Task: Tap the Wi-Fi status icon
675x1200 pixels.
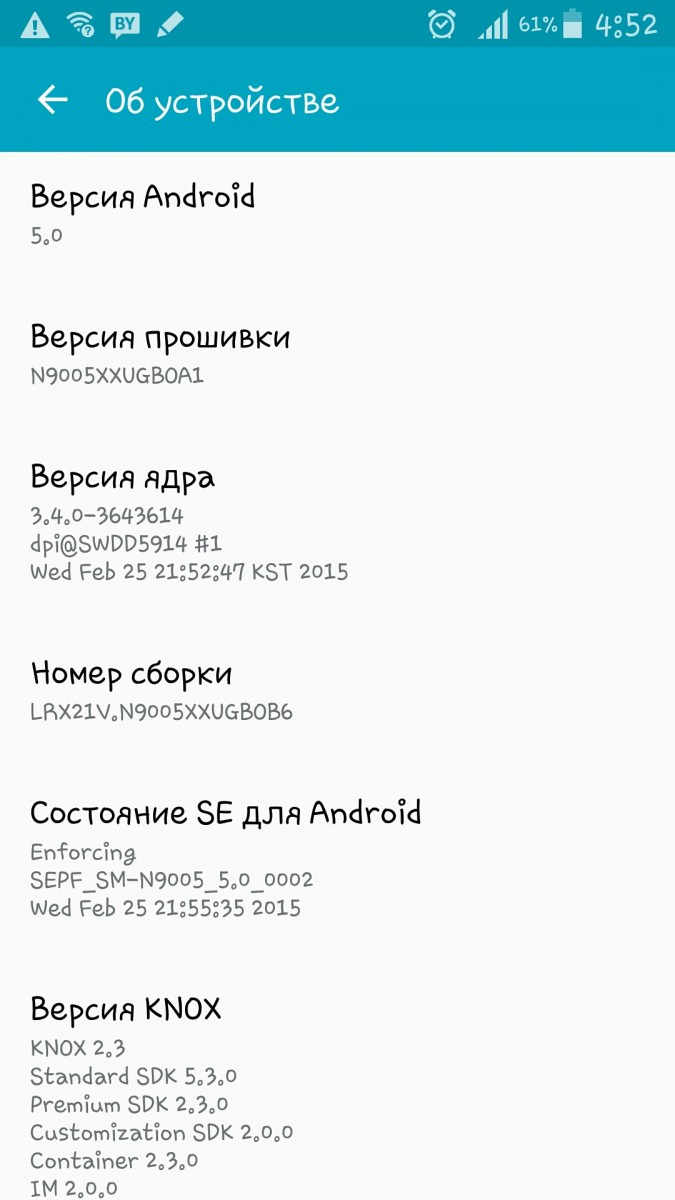Action: (80, 23)
